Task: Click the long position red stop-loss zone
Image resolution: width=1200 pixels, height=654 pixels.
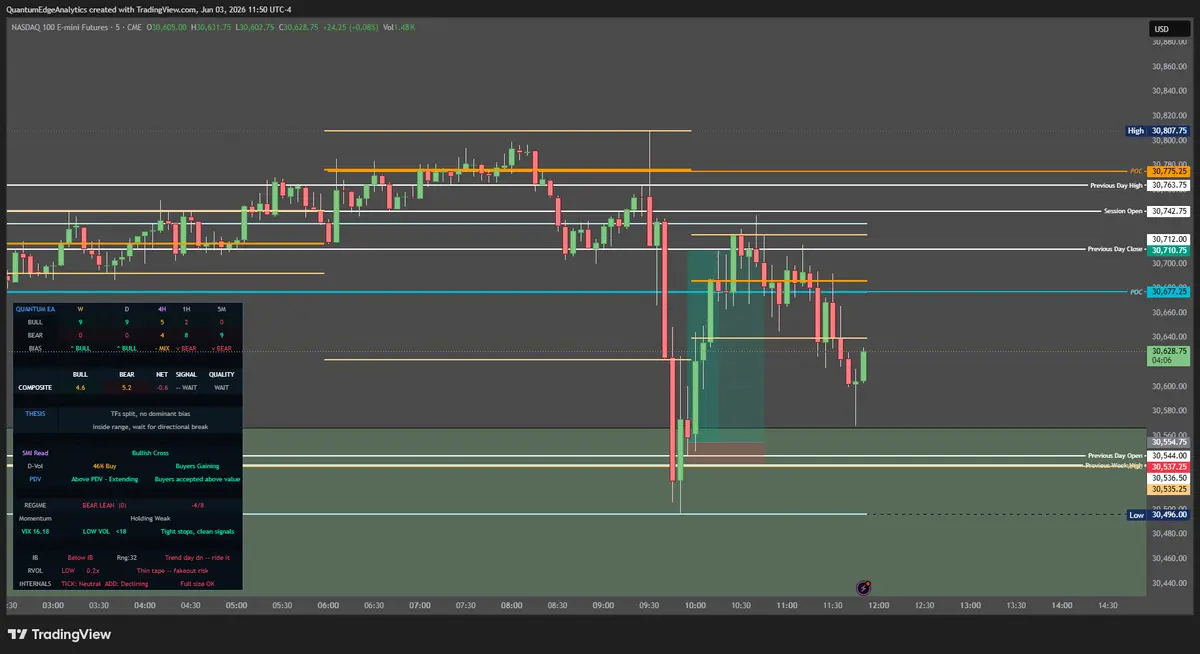Action: [x=726, y=453]
